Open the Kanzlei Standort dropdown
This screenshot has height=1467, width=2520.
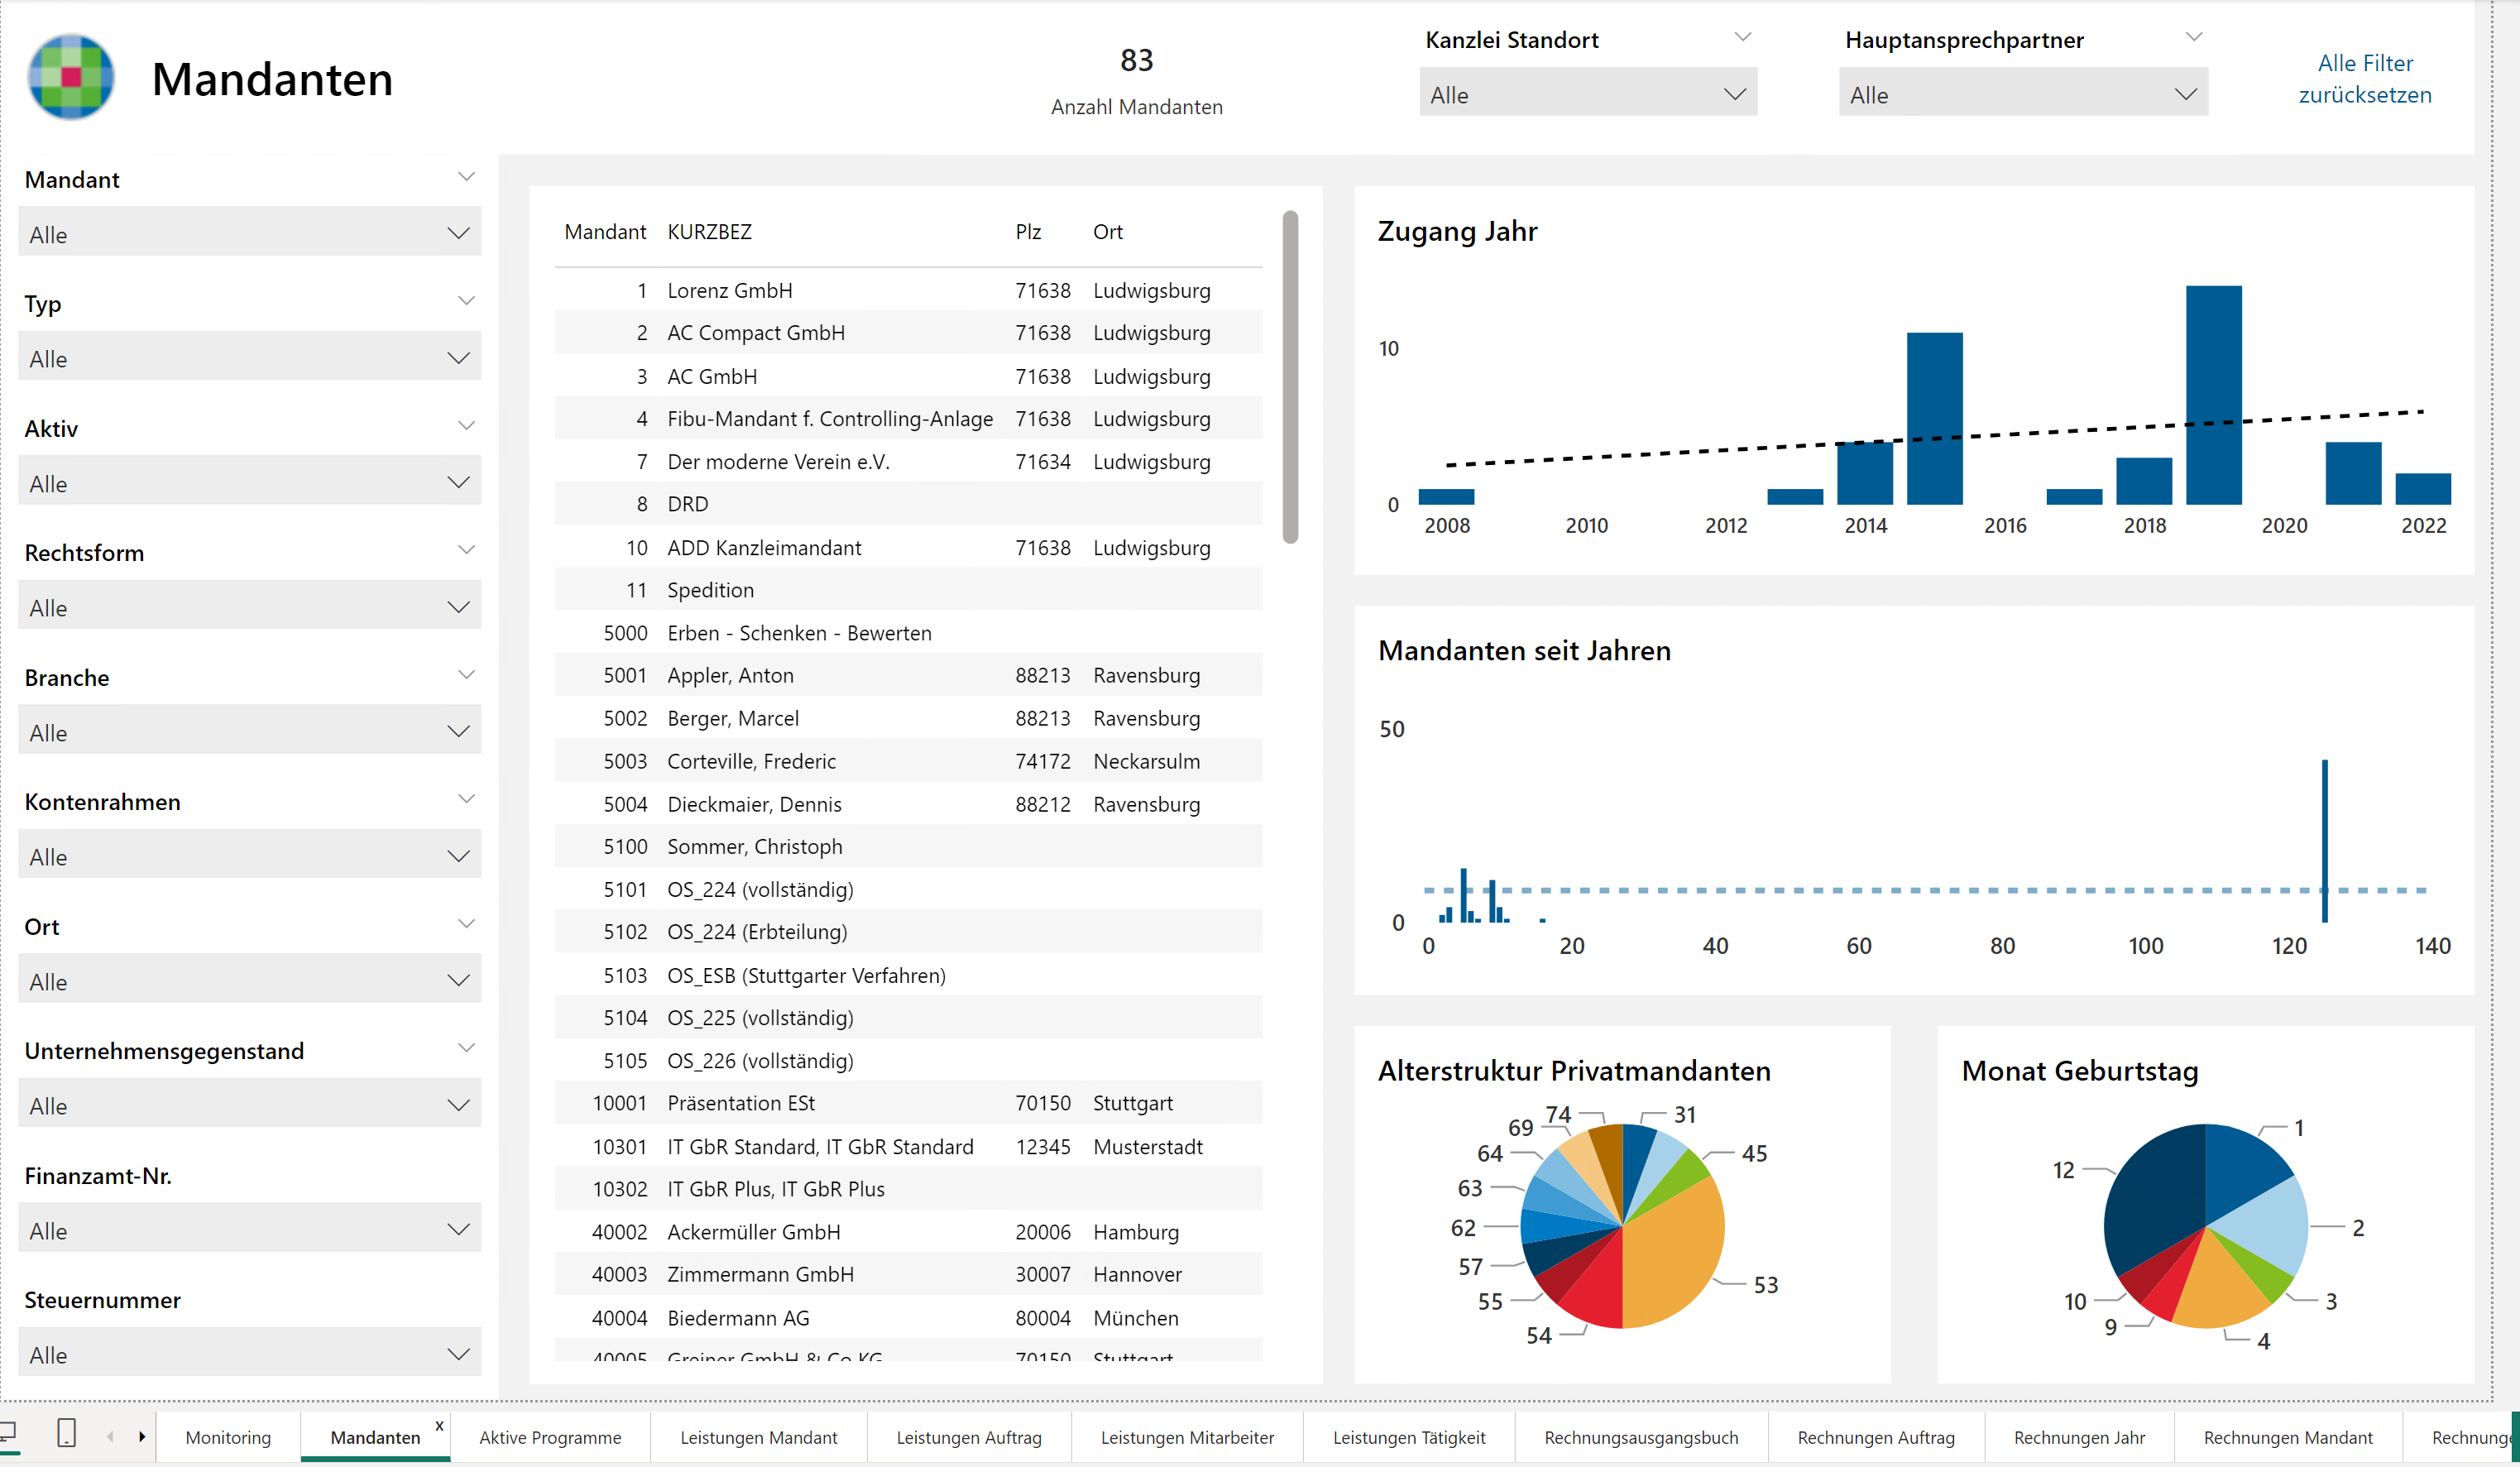(x=1588, y=93)
